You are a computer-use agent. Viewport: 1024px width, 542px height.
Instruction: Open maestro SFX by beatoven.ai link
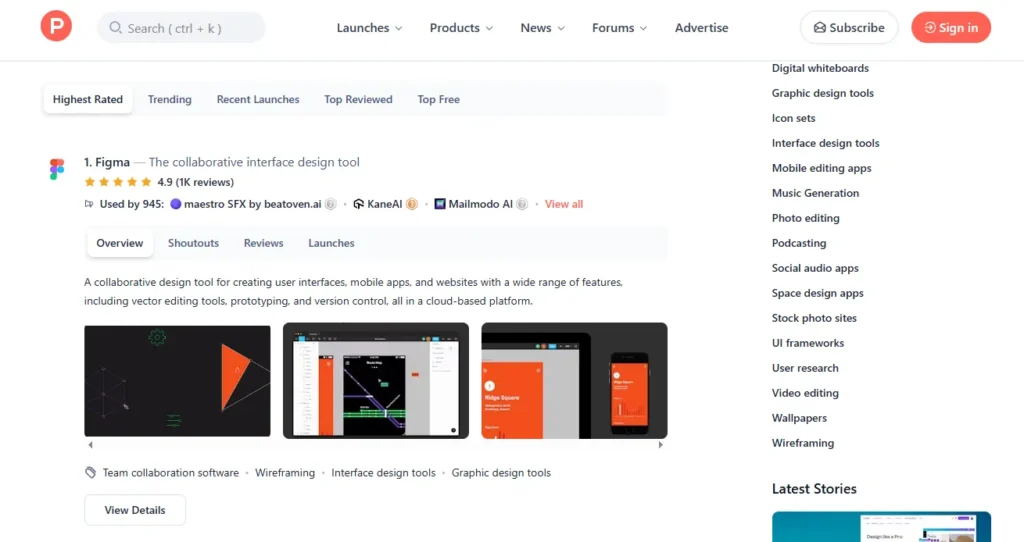[x=252, y=204]
